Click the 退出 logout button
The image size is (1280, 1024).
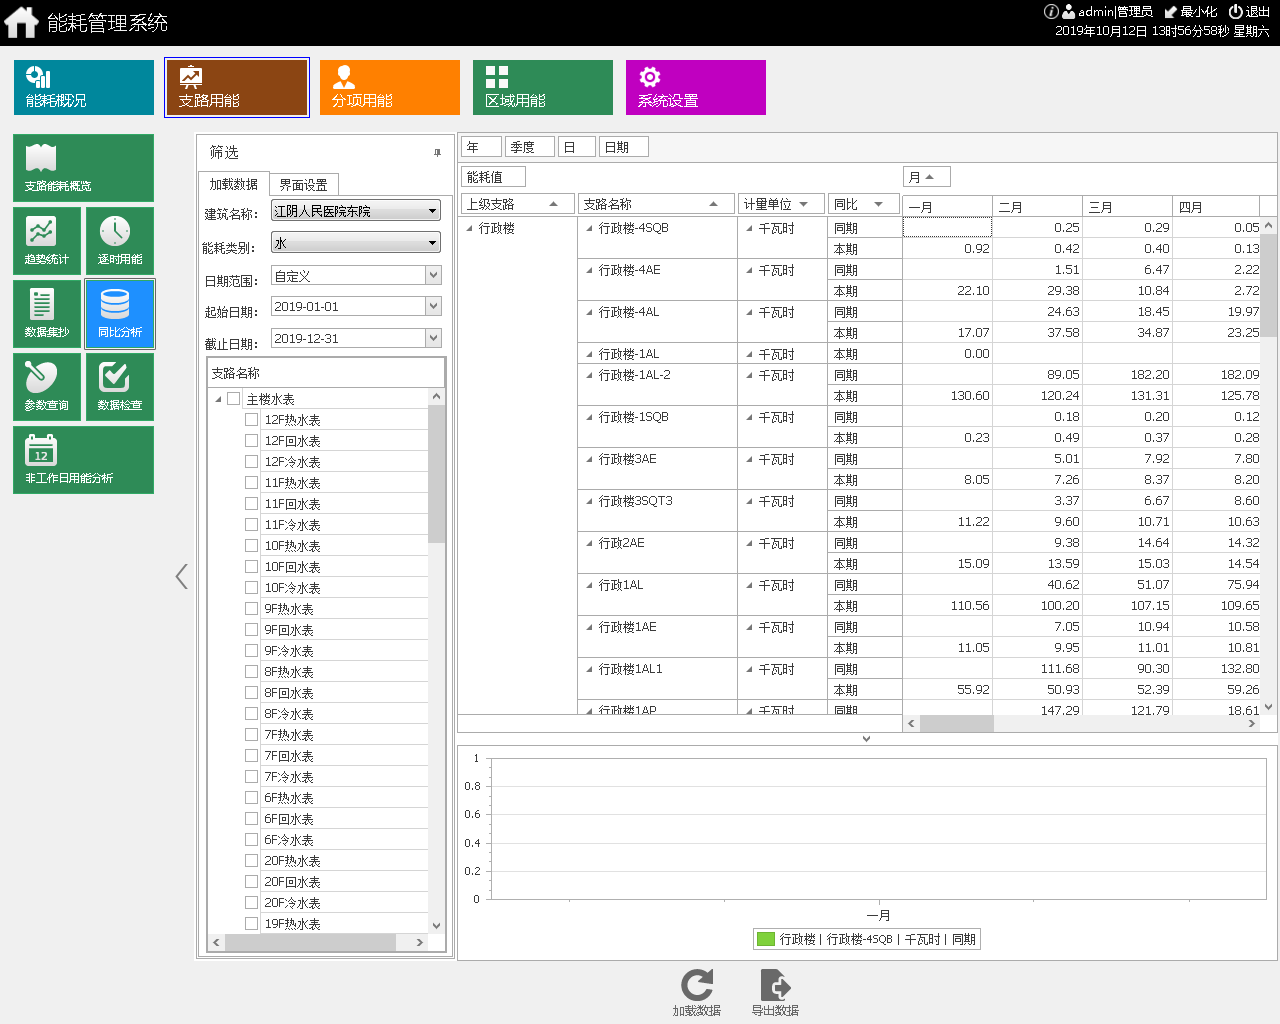pos(1249,12)
